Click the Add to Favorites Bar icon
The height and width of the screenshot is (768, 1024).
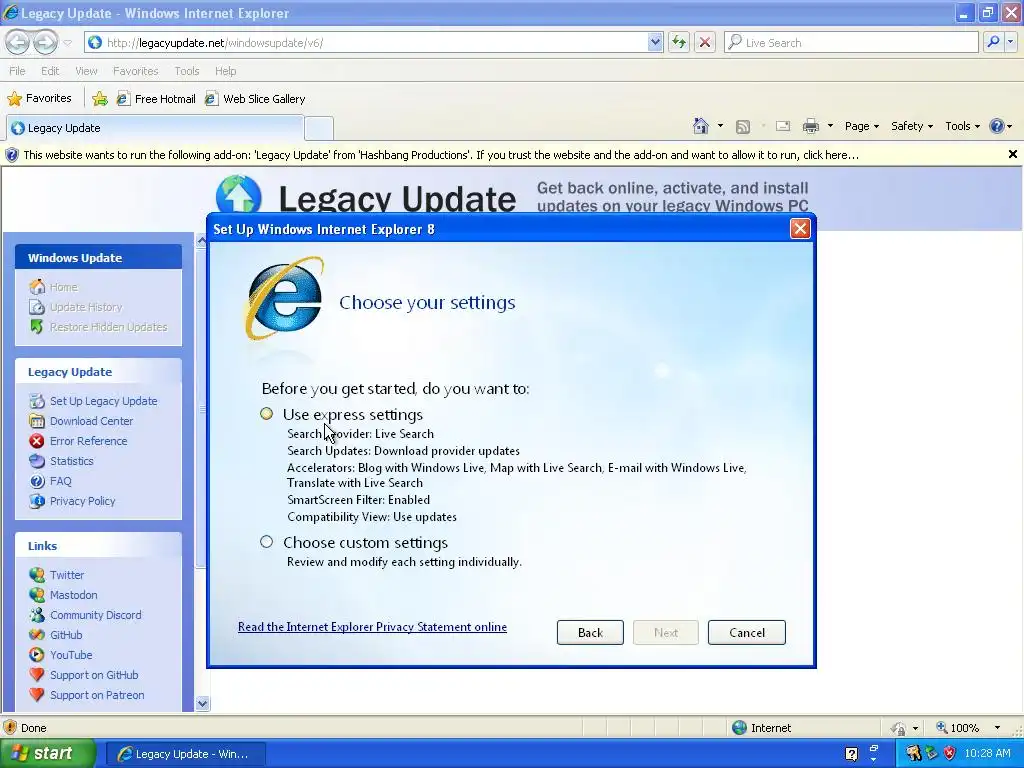(100, 99)
